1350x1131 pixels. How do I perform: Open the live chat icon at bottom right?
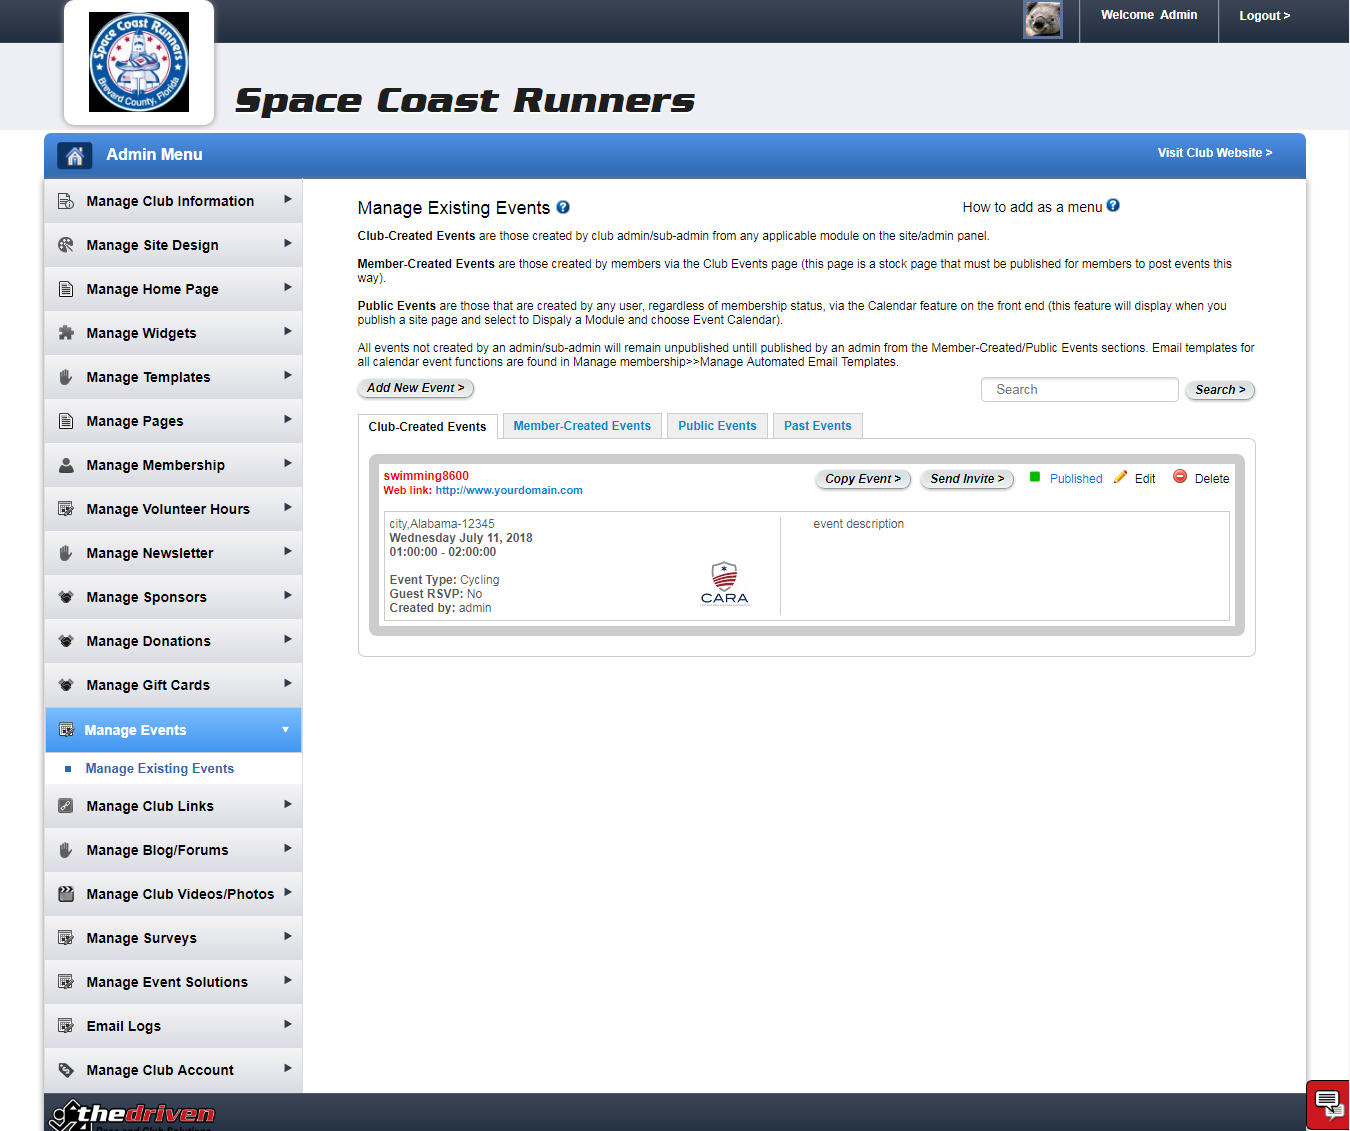click(x=1328, y=1104)
